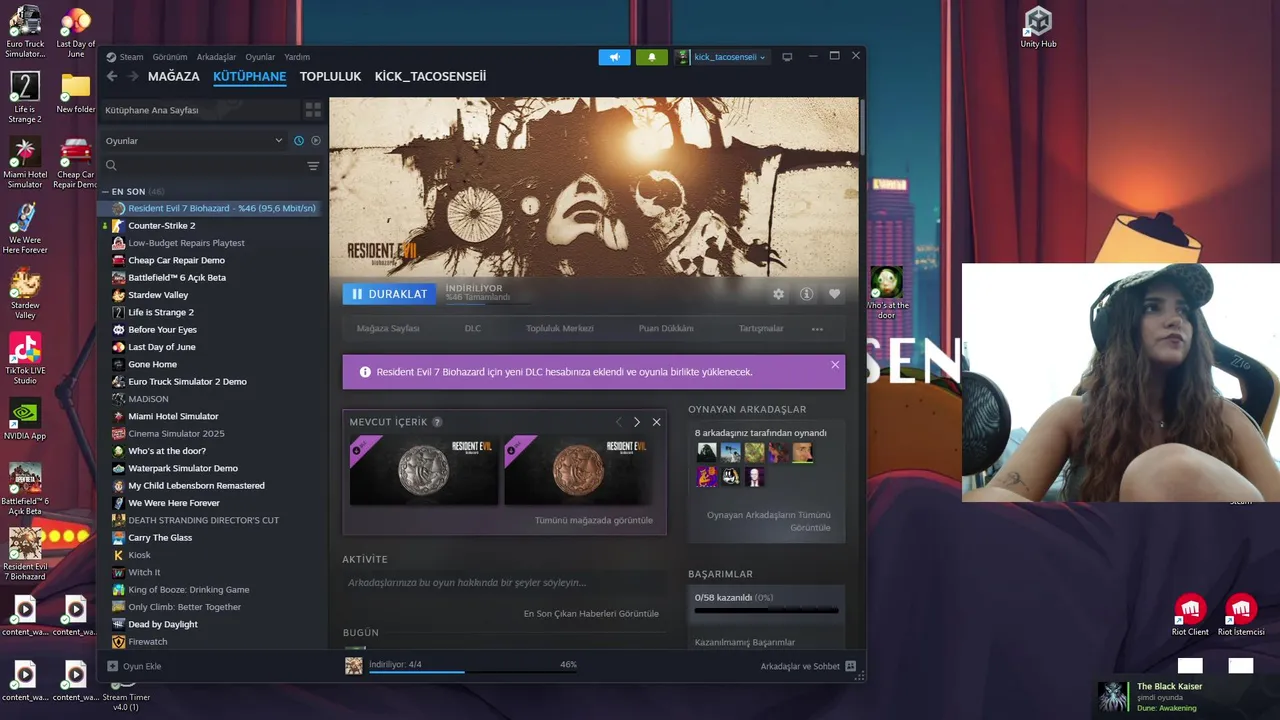Open TikTok LIVE Studio desktop icon
This screenshot has height=720, width=1280.
point(25,359)
